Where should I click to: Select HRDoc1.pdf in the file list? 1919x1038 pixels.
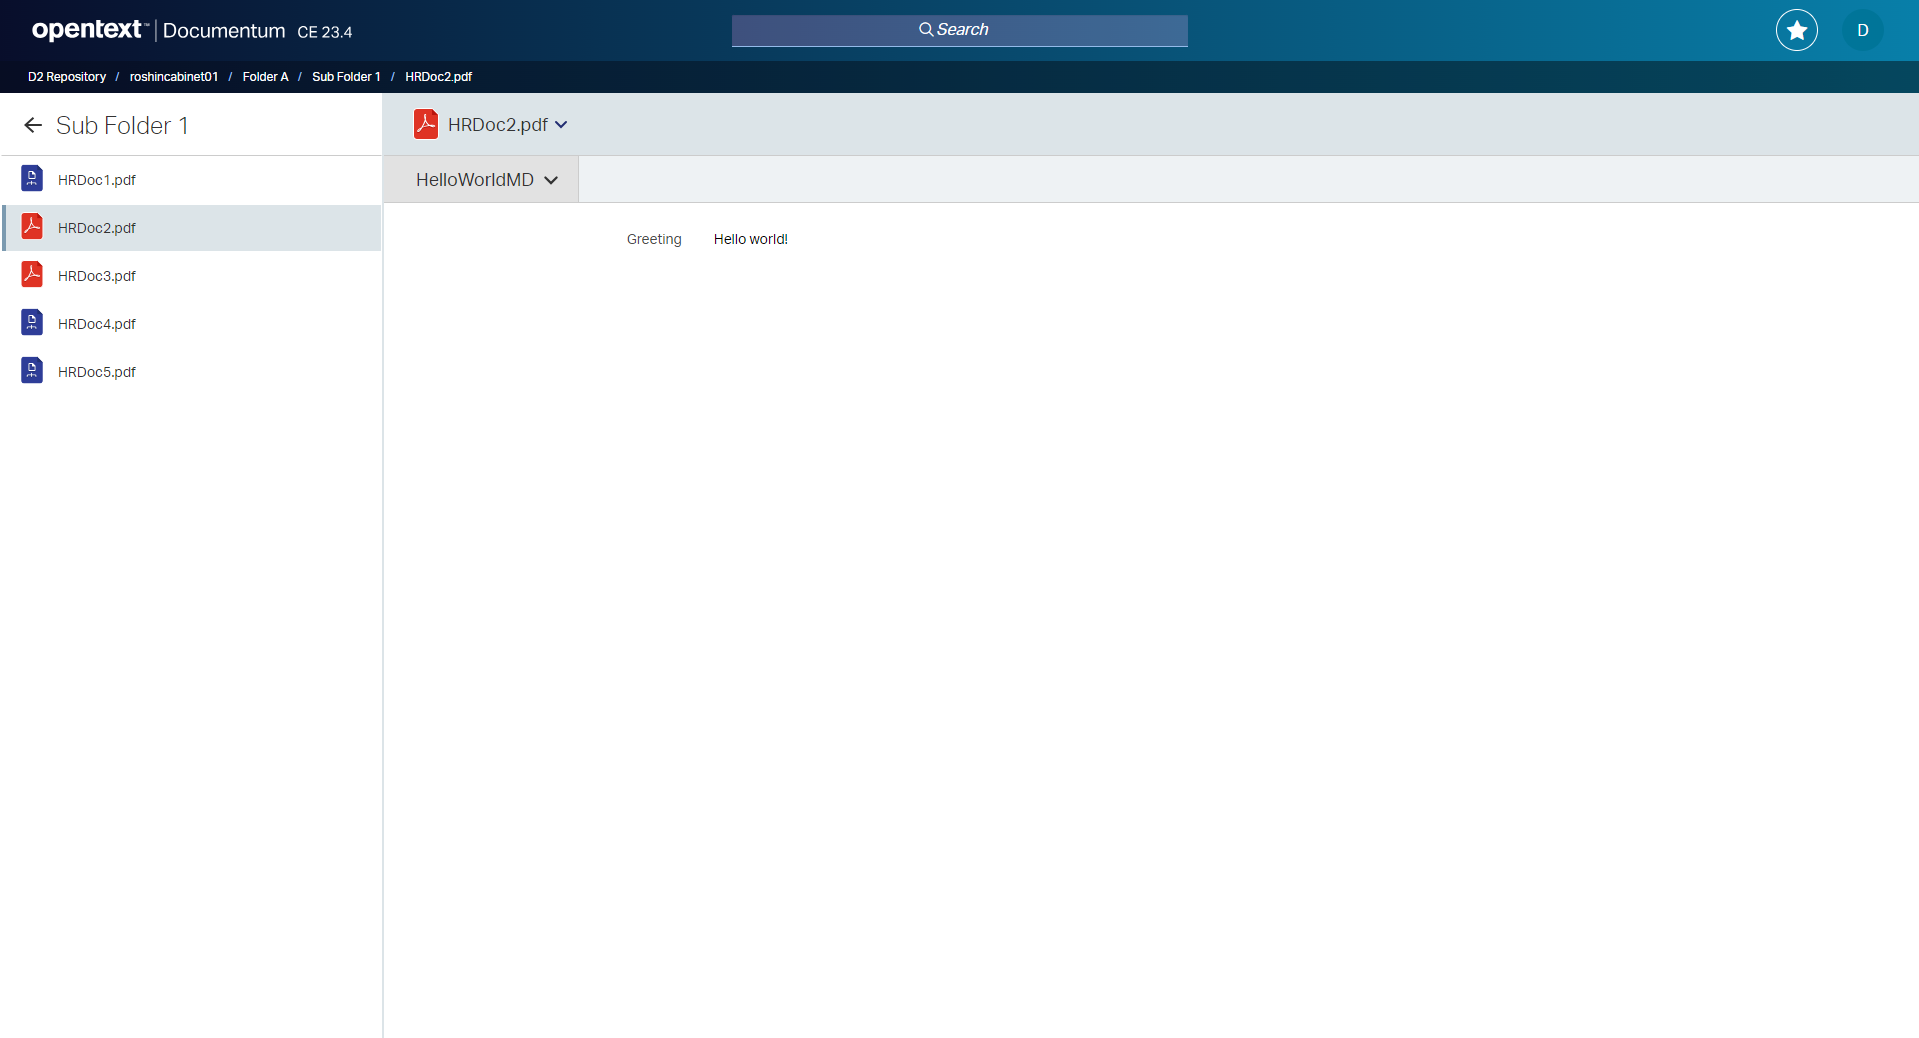pyautogui.click(x=97, y=179)
